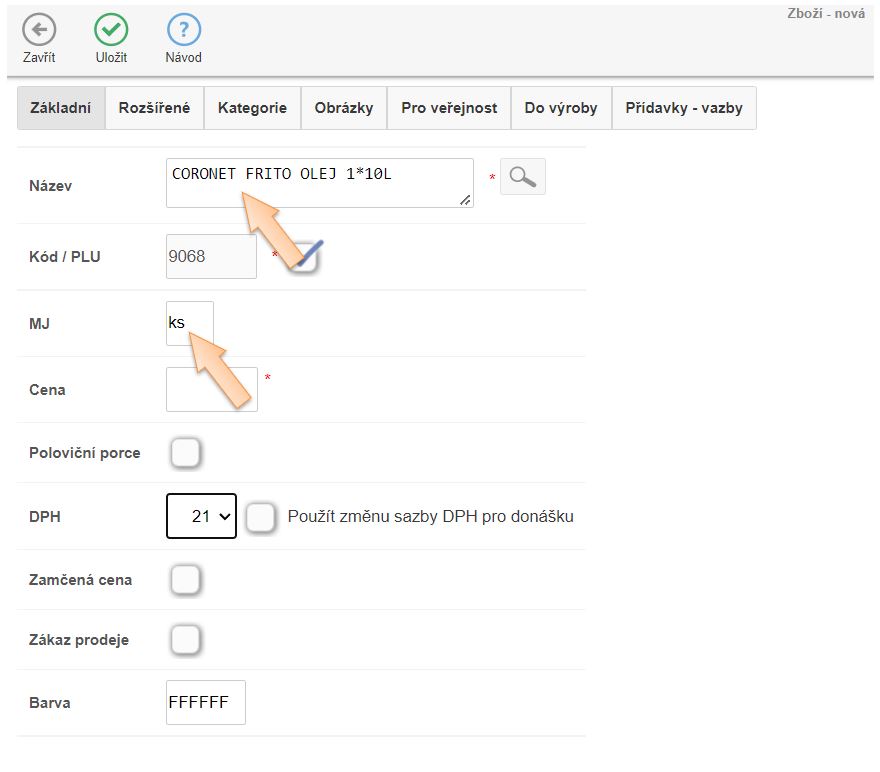This screenshot has height=772, width=880.
Task: Open the Do výroby tab
Action: point(561,108)
